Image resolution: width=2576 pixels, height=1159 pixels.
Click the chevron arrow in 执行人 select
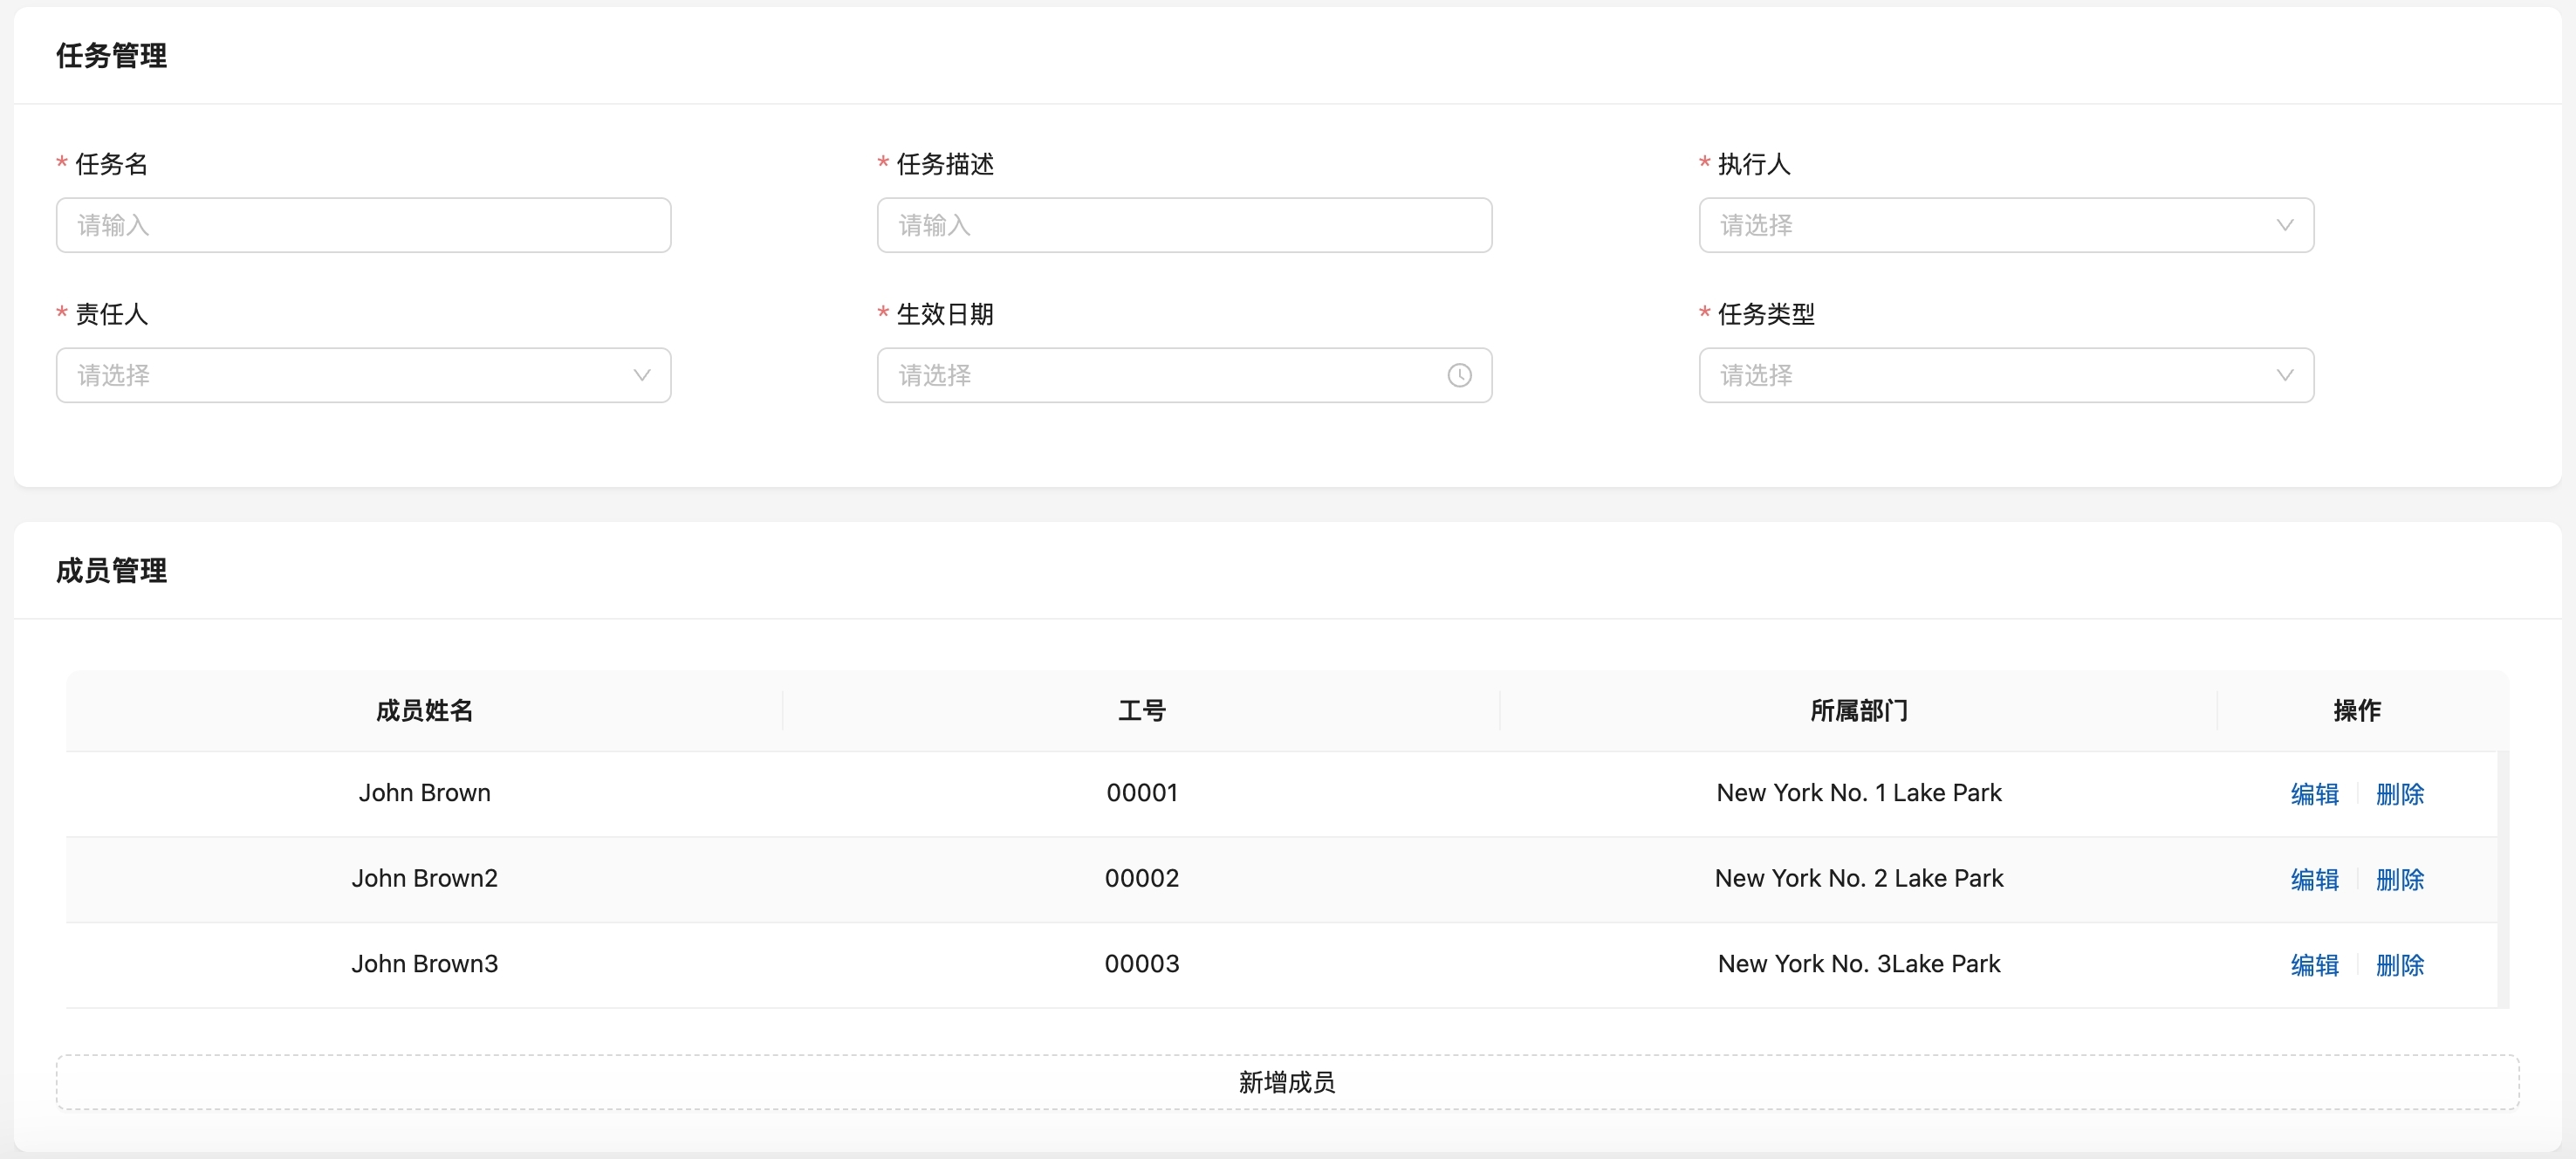coord(2284,225)
